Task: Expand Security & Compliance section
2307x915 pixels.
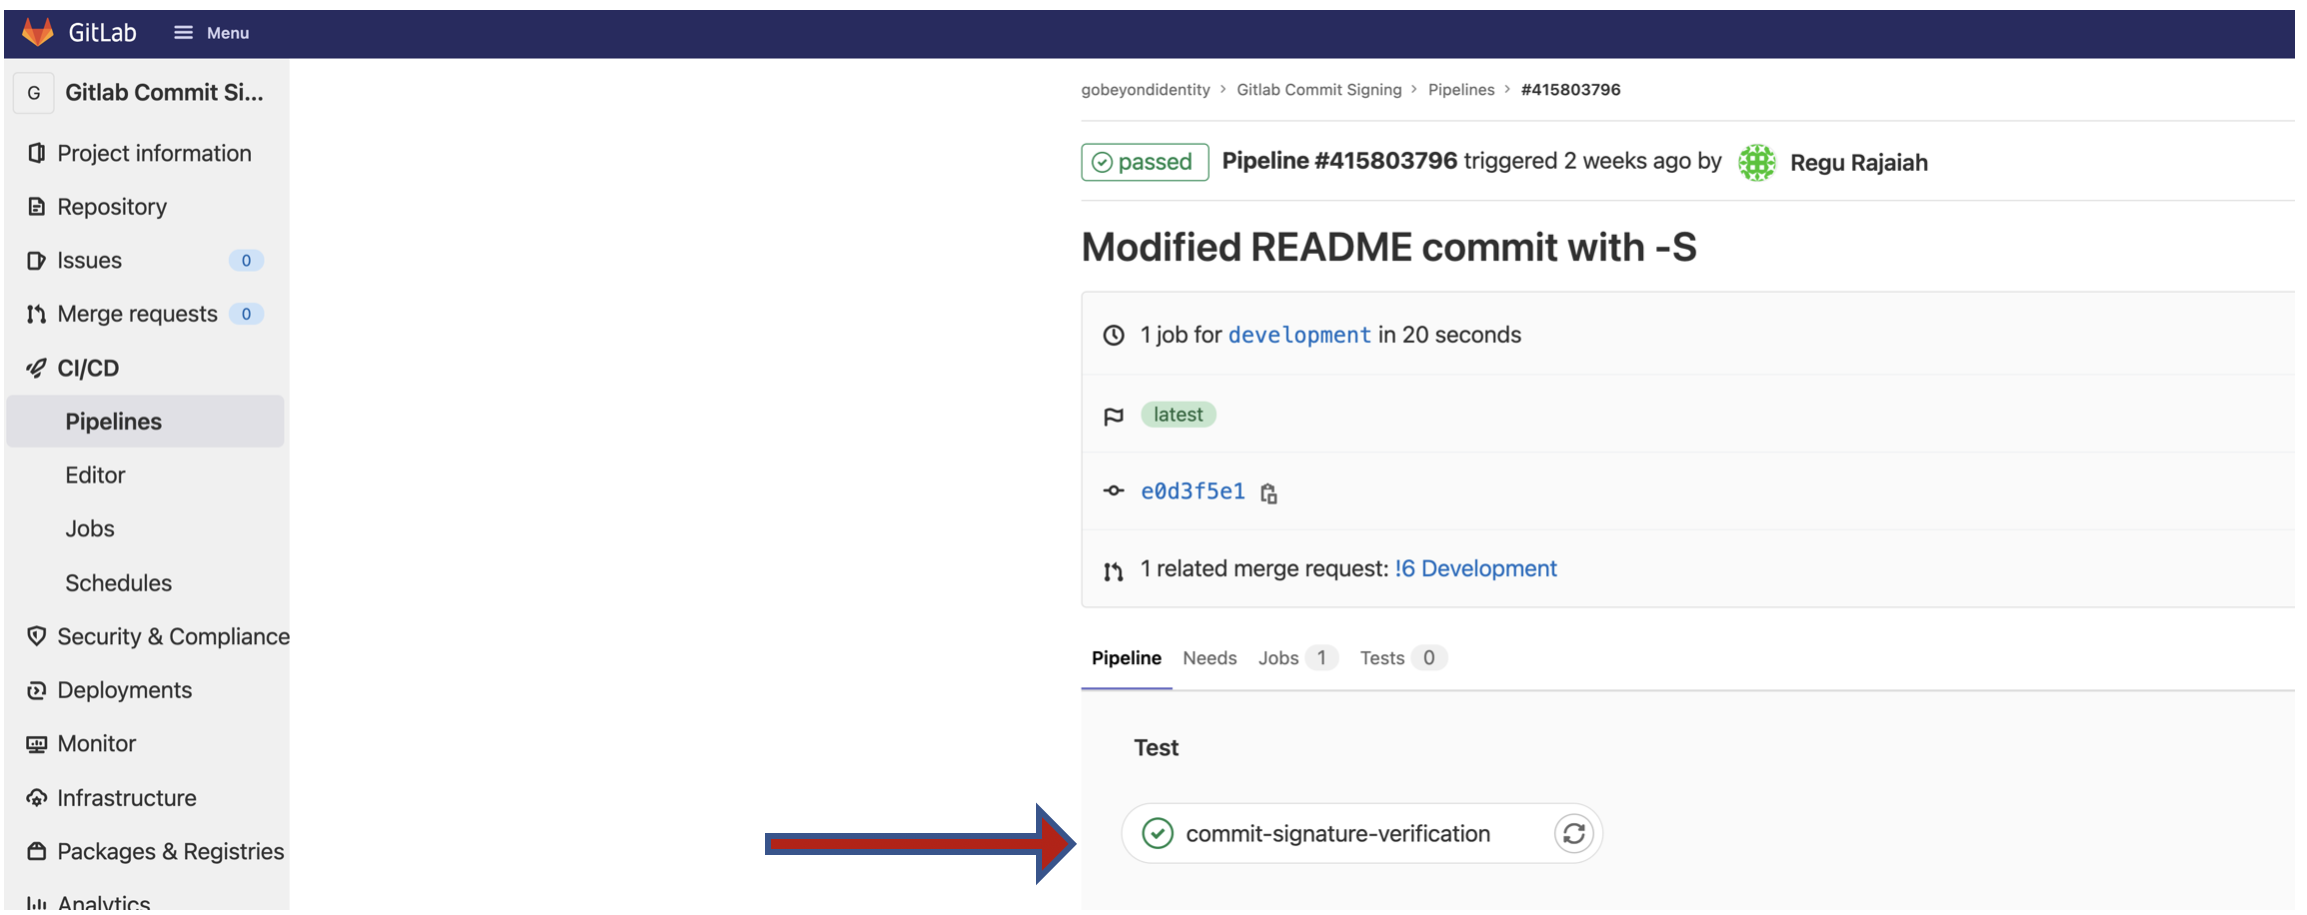Action: point(172,637)
